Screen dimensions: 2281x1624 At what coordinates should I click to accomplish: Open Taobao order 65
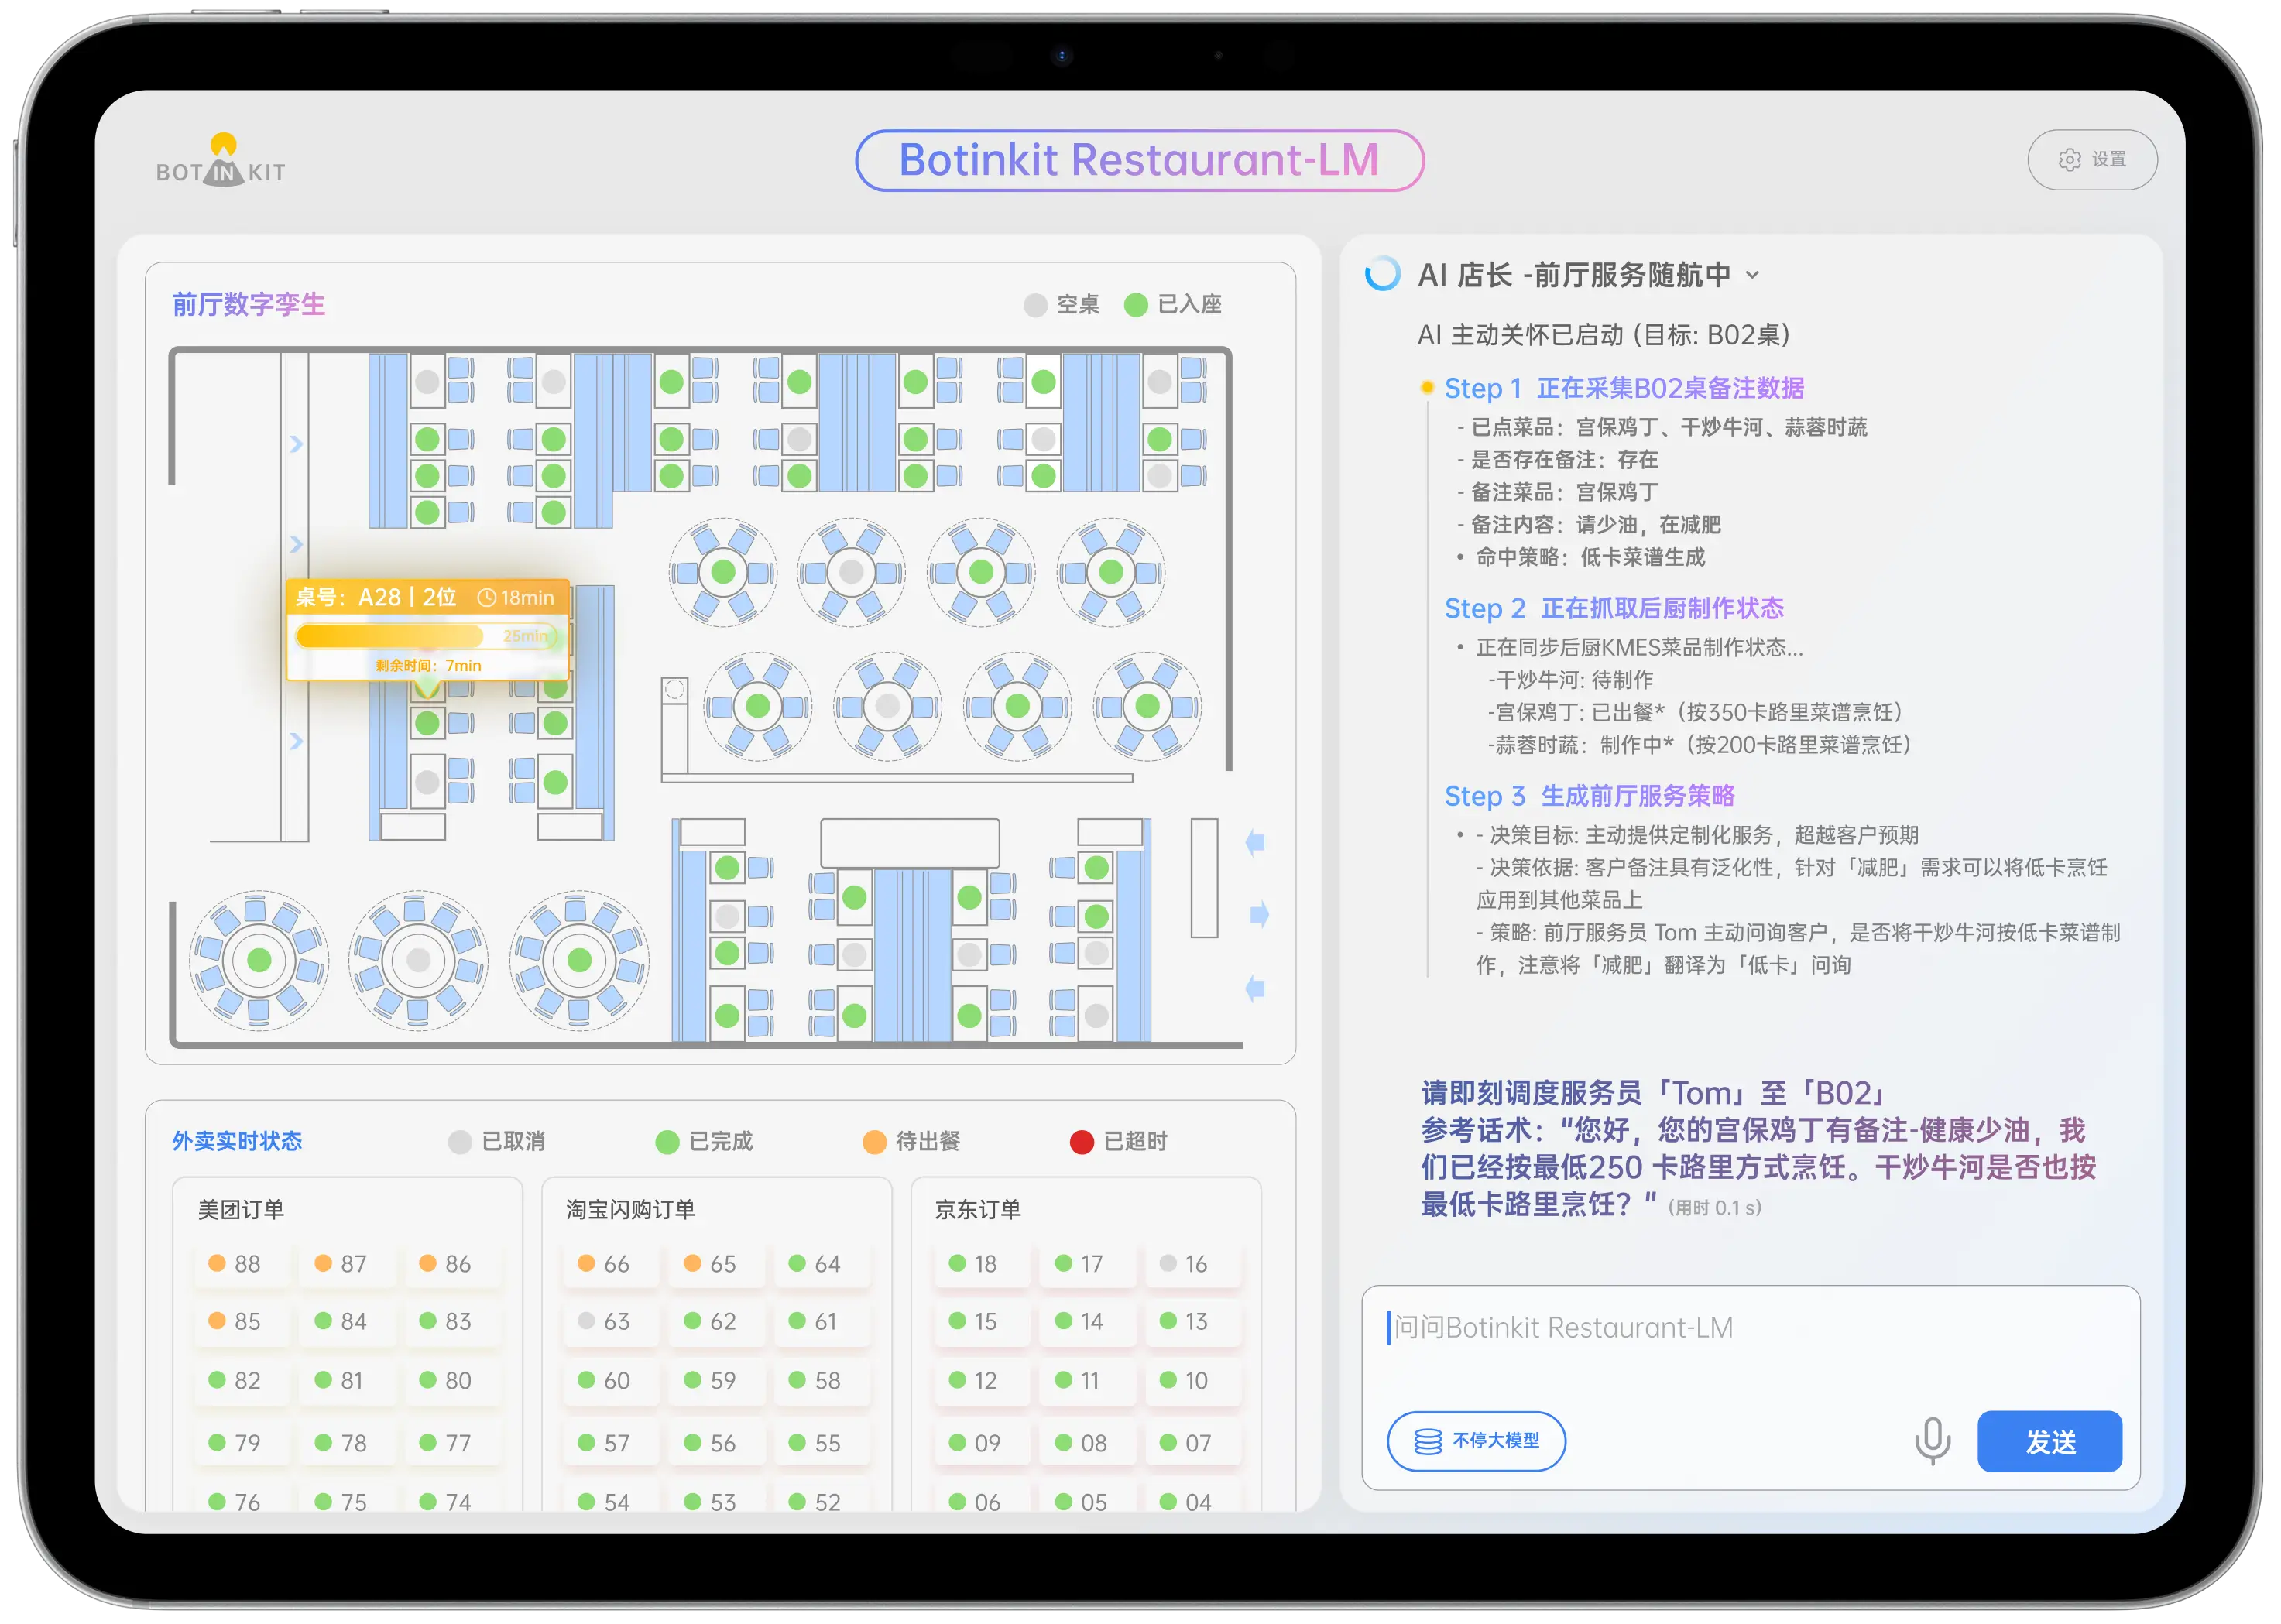pos(718,1264)
